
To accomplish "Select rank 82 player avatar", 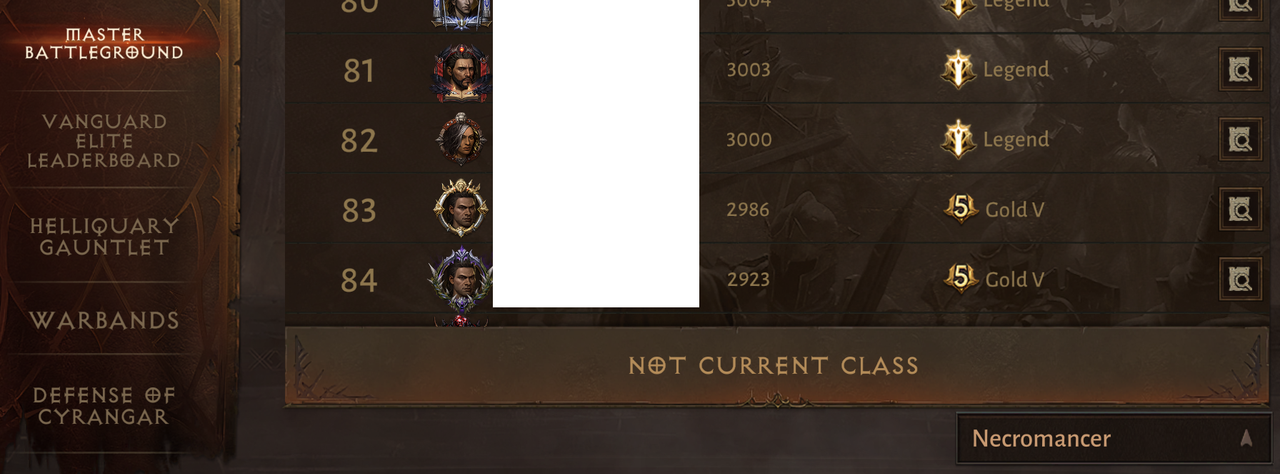I will pyautogui.click(x=461, y=139).
